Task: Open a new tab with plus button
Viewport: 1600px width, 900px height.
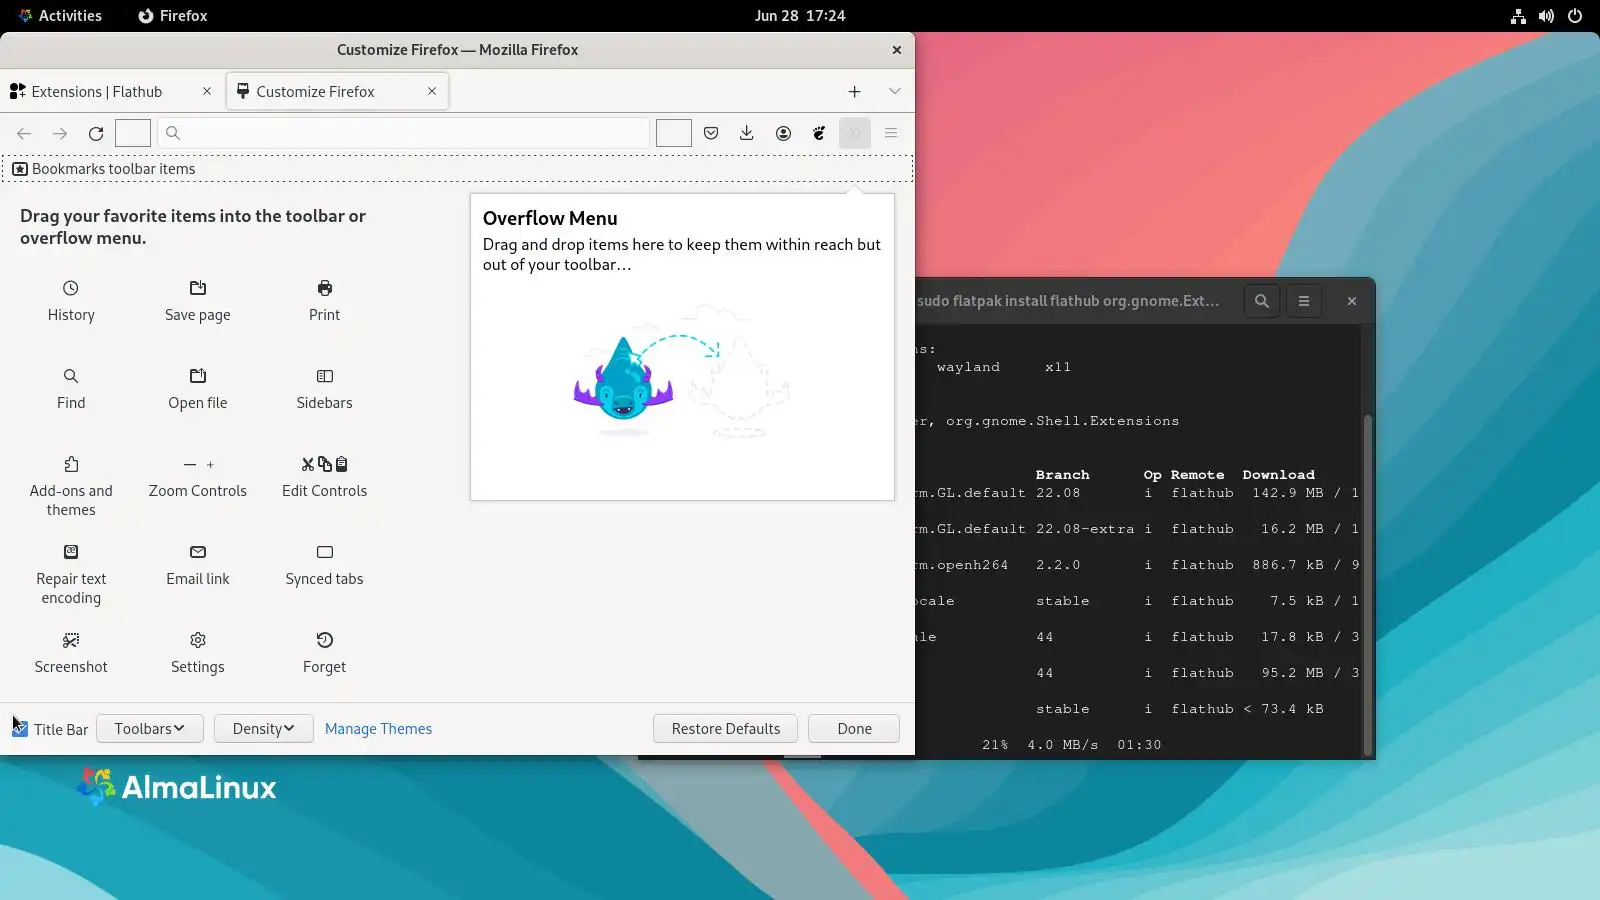Action: (x=855, y=91)
